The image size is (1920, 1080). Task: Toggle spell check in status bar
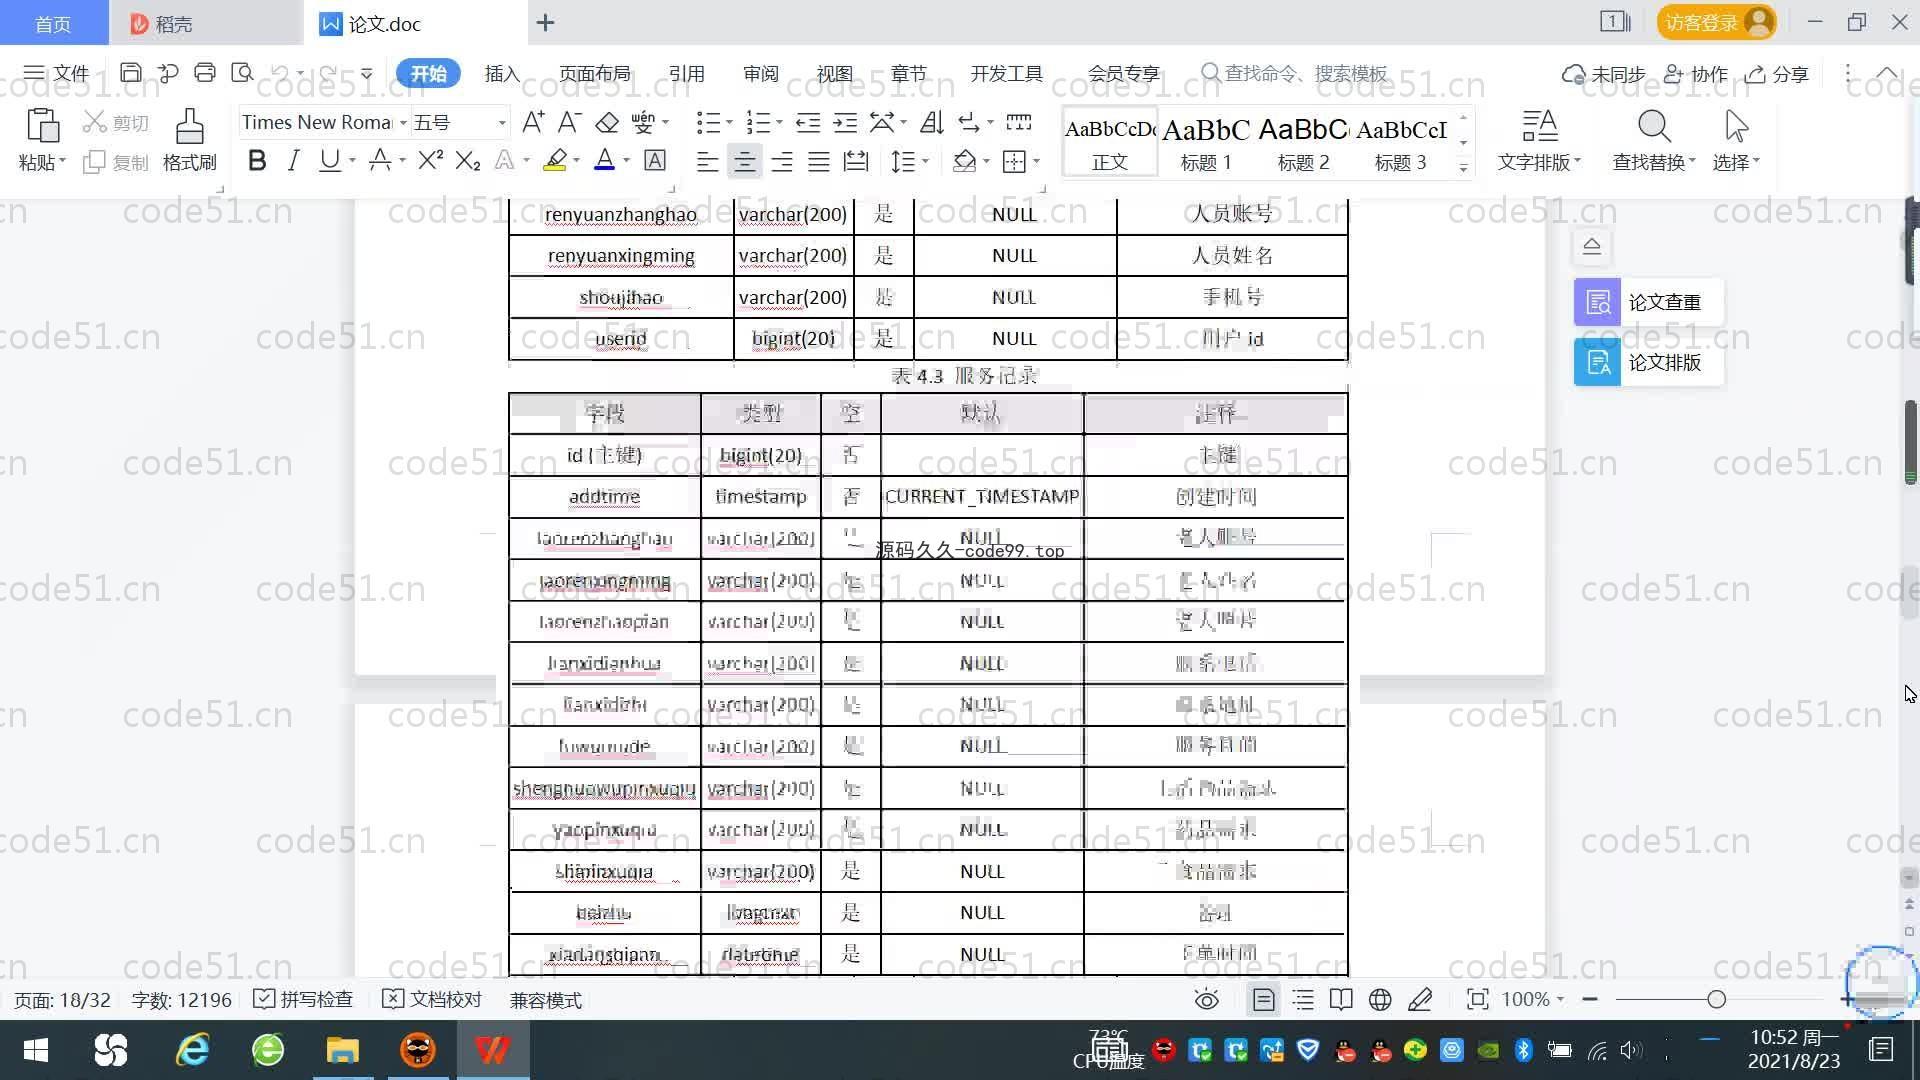pyautogui.click(x=303, y=1000)
